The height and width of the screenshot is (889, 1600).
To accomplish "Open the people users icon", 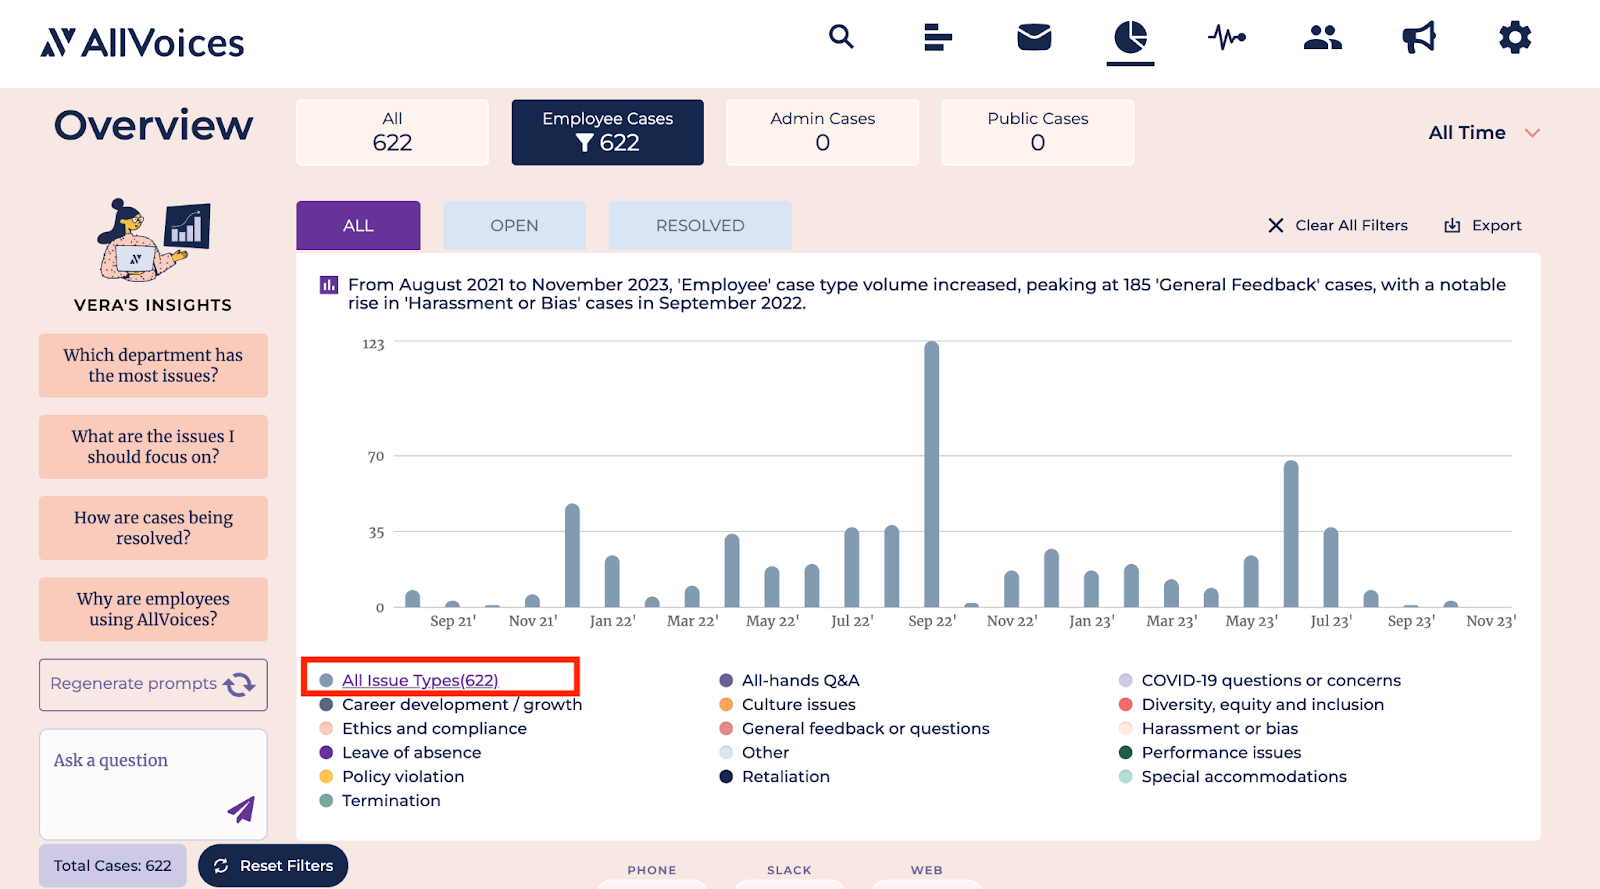I will pyautogui.click(x=1322, y=38).
